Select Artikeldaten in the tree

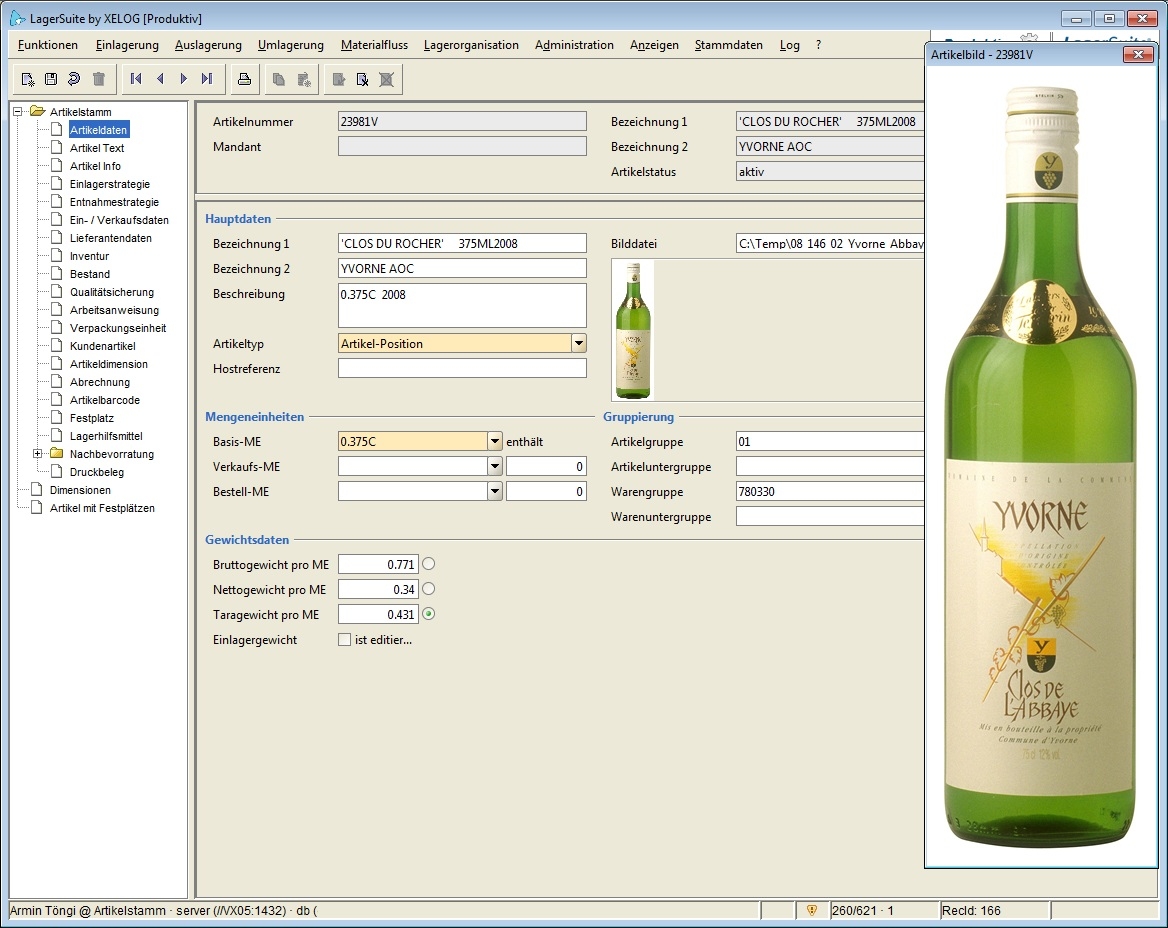(x=98, y=130)
